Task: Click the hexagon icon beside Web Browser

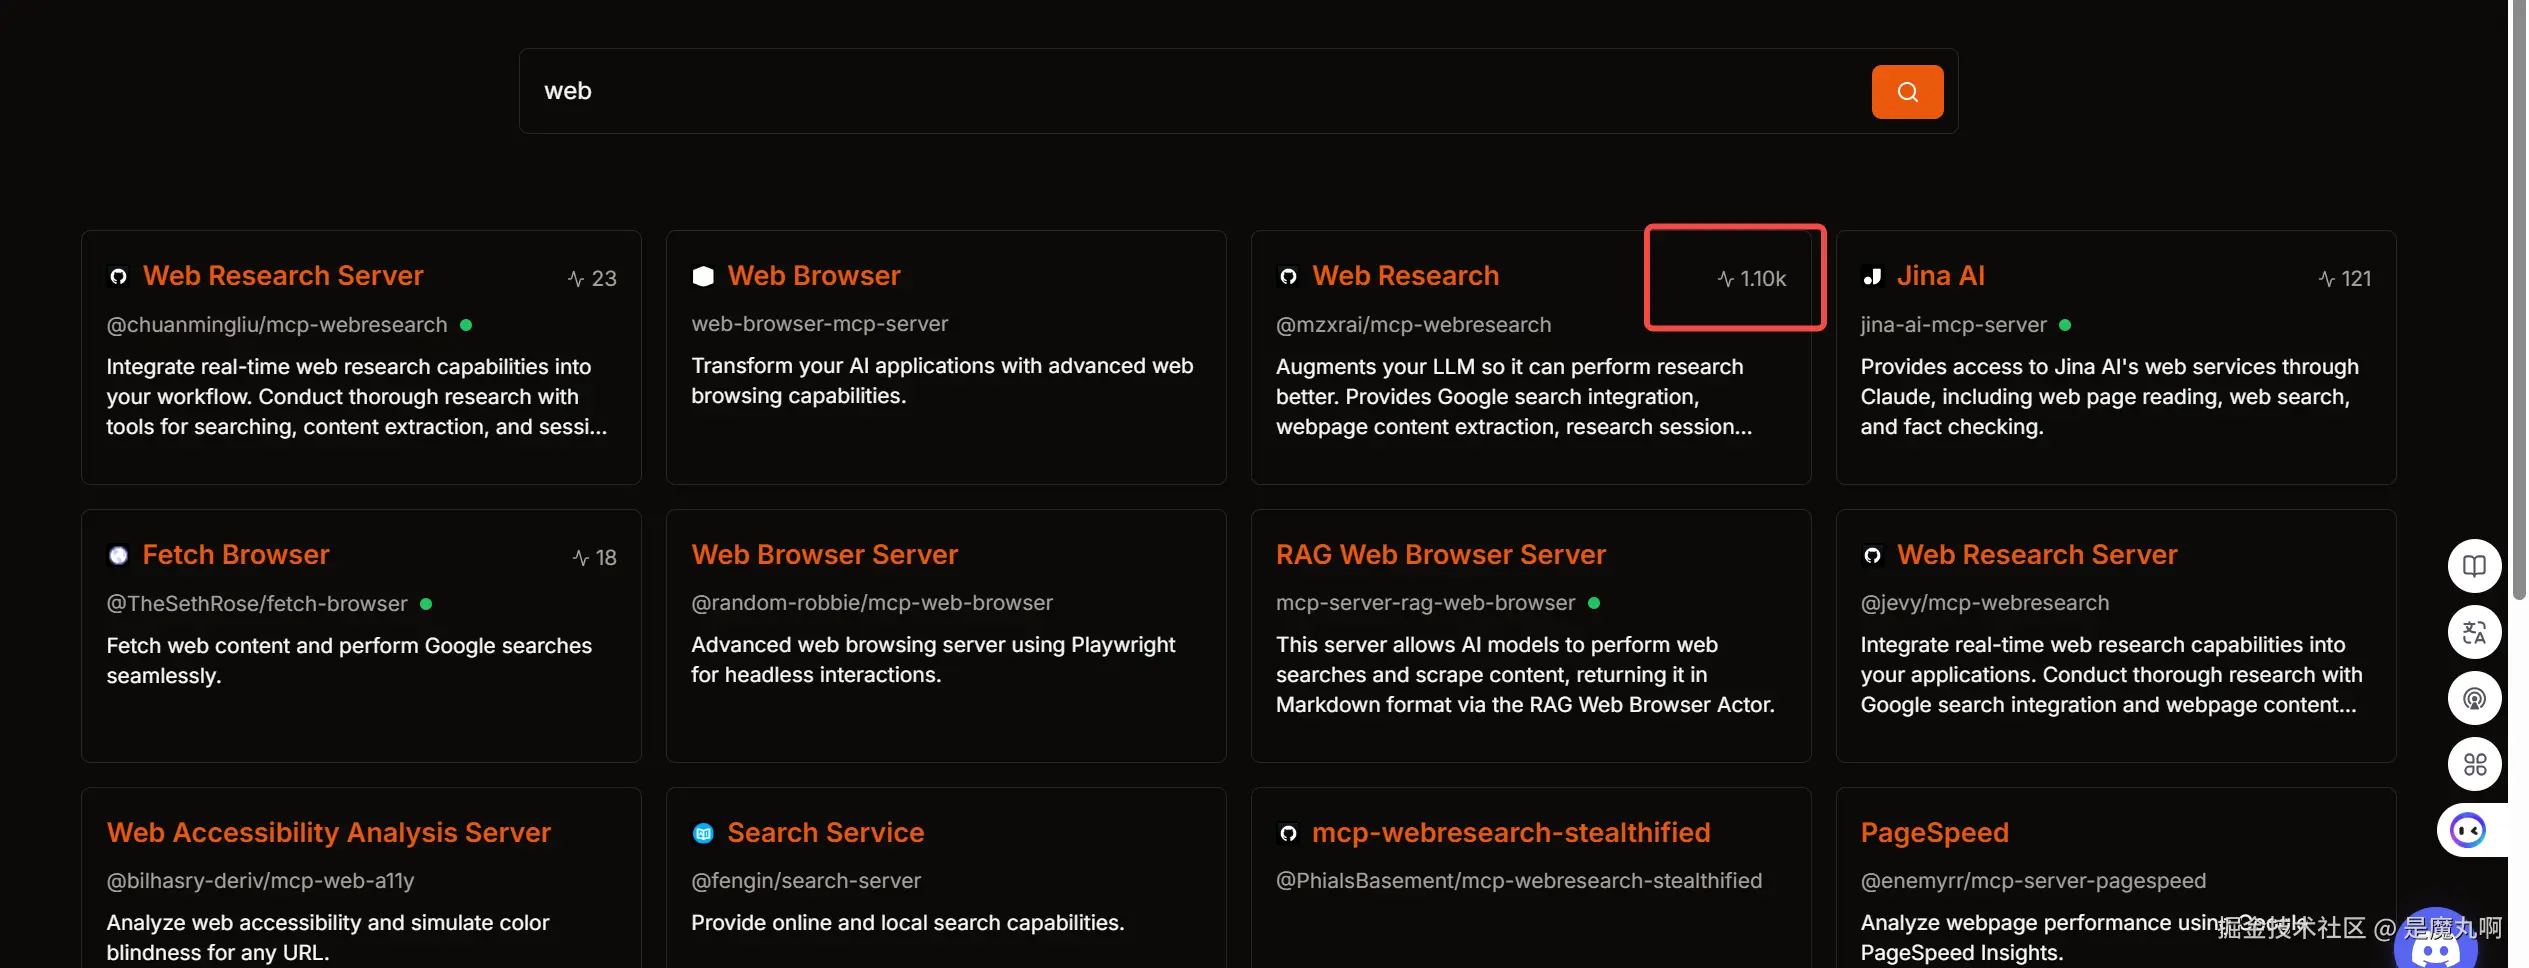Action: click(703, 276)
